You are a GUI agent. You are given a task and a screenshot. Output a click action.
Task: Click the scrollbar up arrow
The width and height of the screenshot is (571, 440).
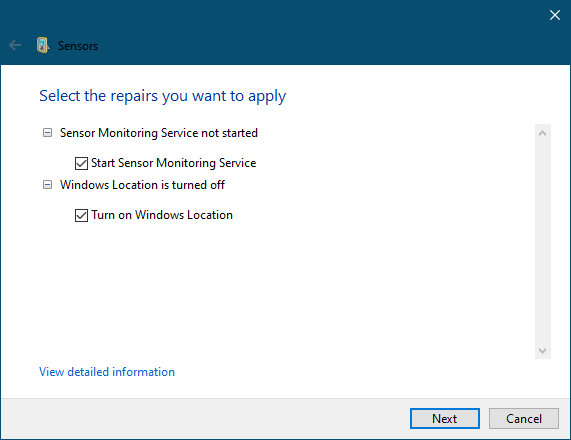coord(542,133)
